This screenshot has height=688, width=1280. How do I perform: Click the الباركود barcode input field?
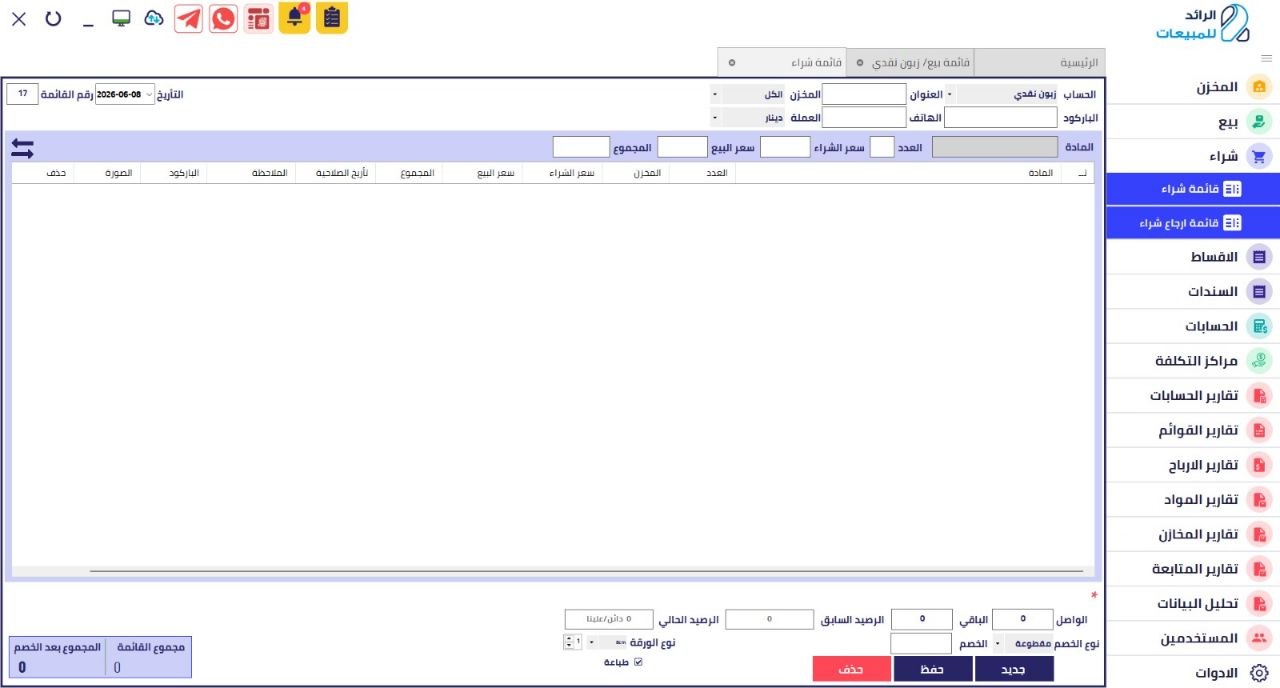tap(1001, 118)
